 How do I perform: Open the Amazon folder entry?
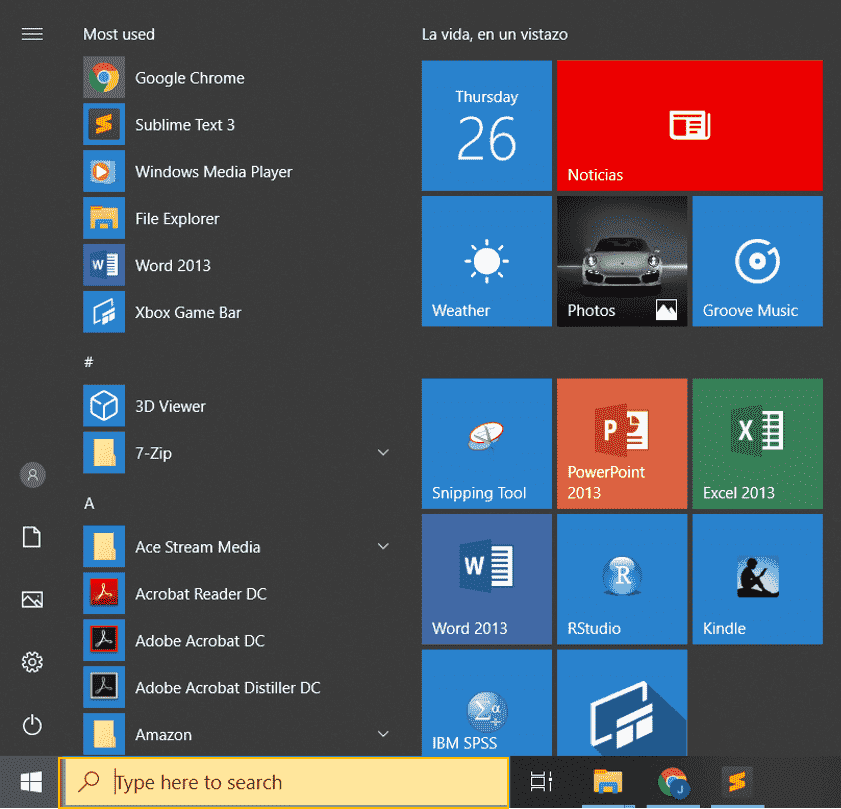pos(239,734)
